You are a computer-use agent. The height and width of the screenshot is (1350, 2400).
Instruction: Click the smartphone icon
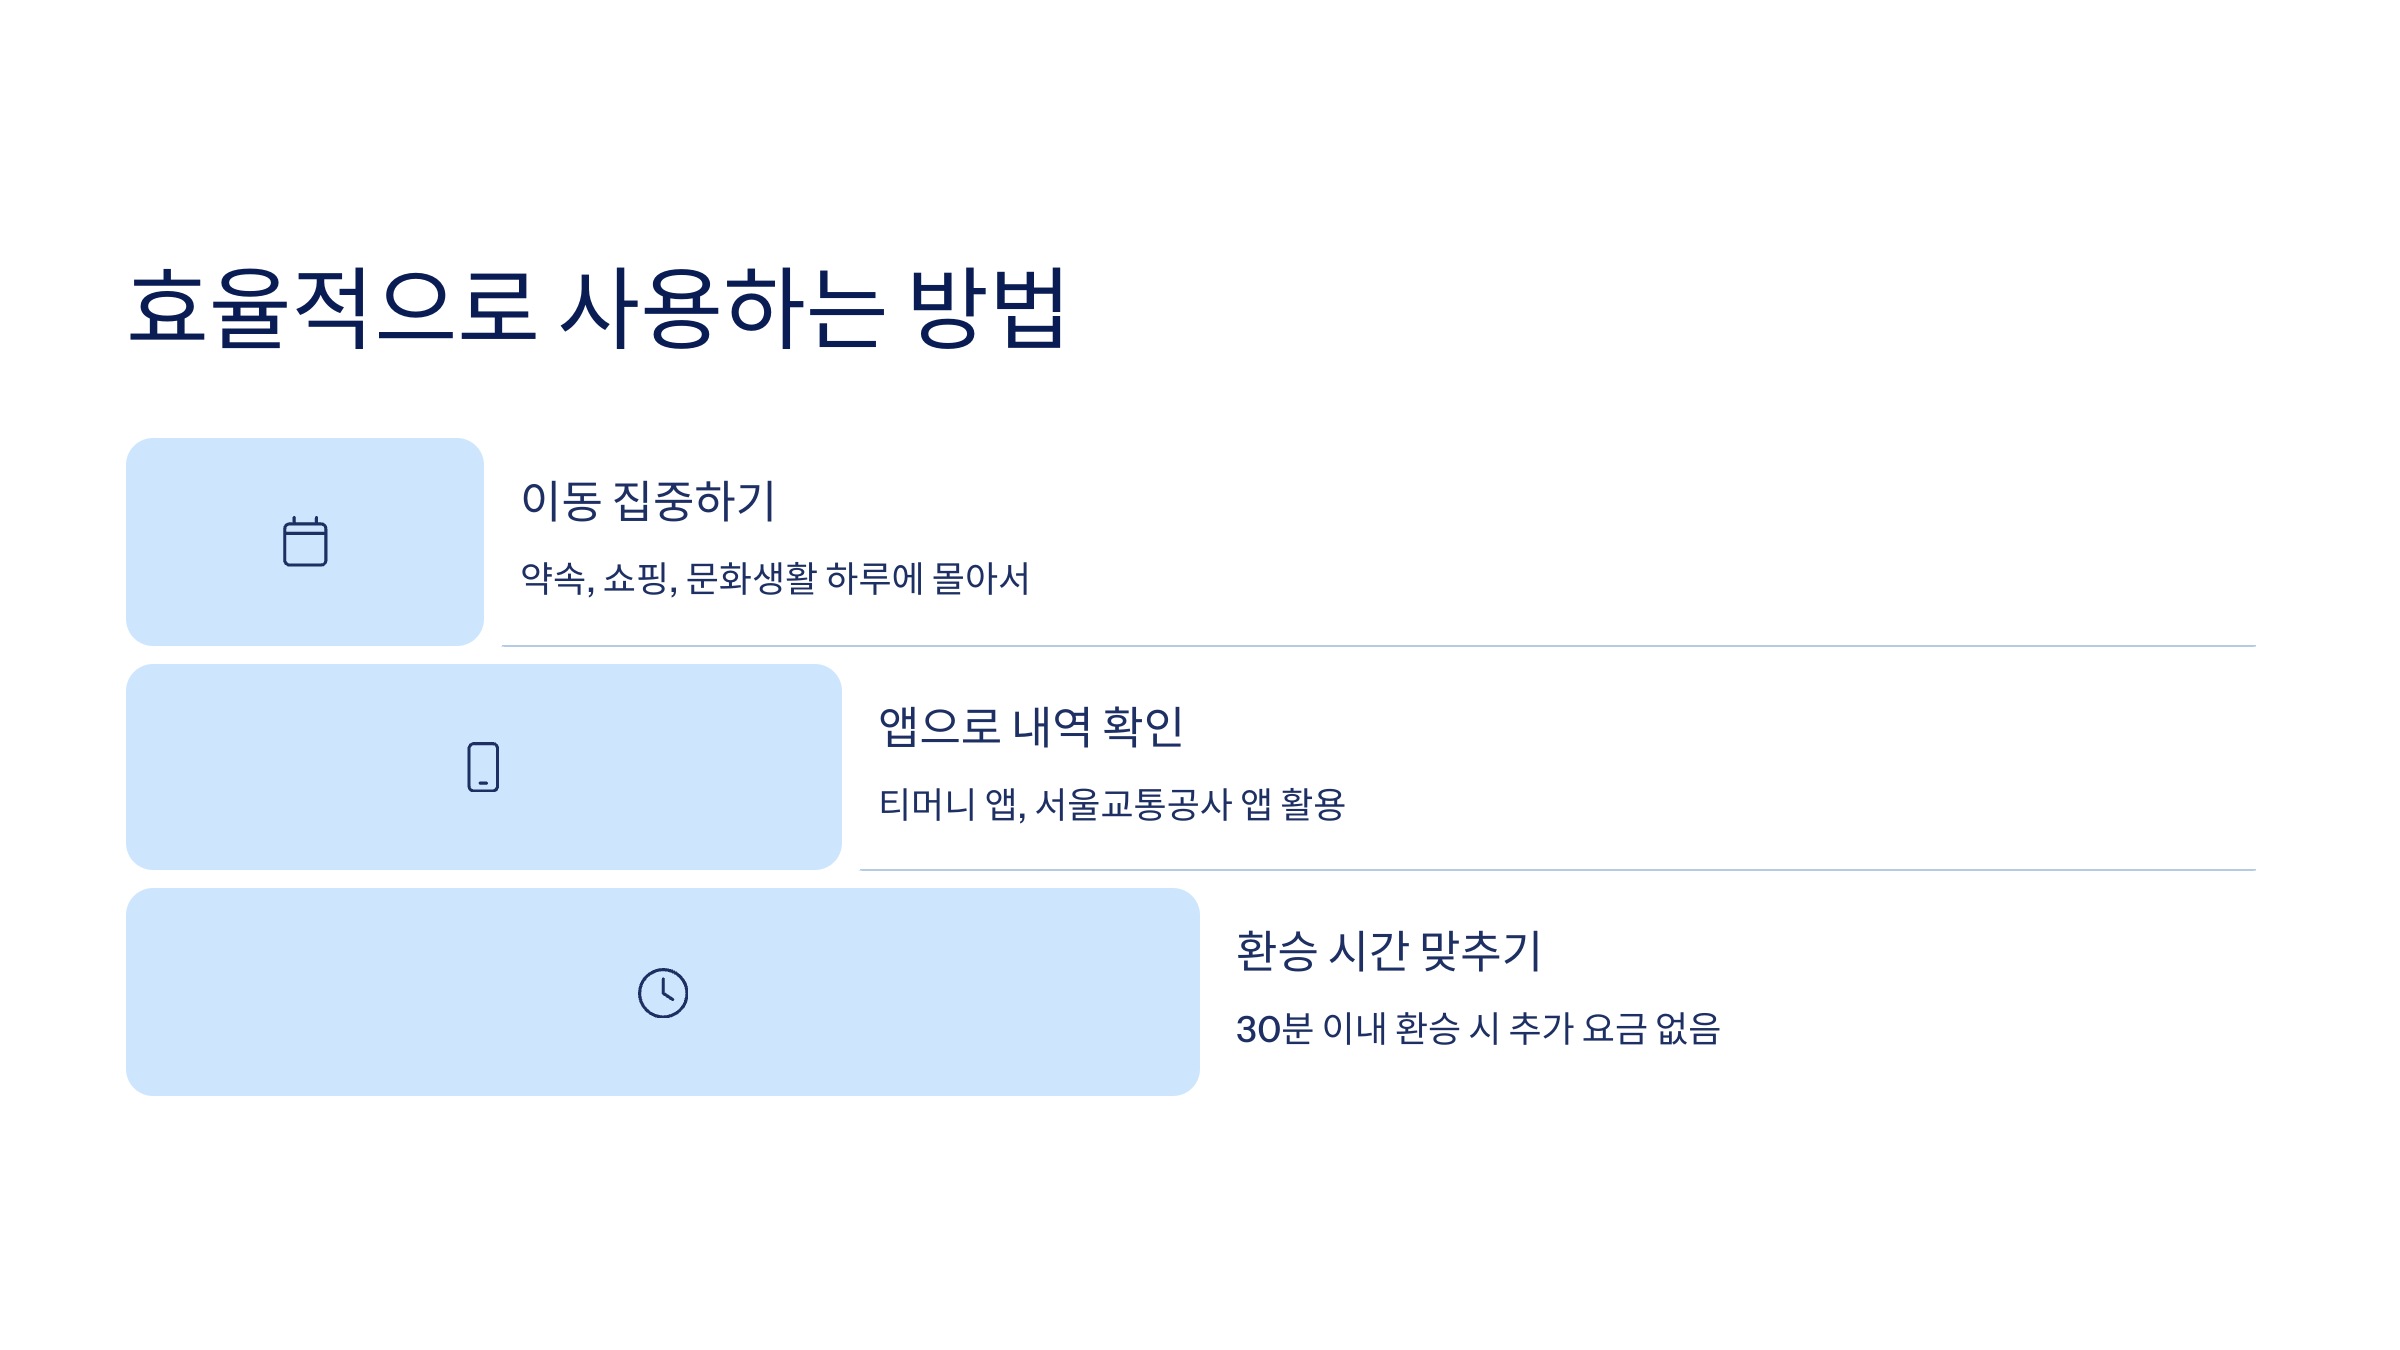coord(483,767)
